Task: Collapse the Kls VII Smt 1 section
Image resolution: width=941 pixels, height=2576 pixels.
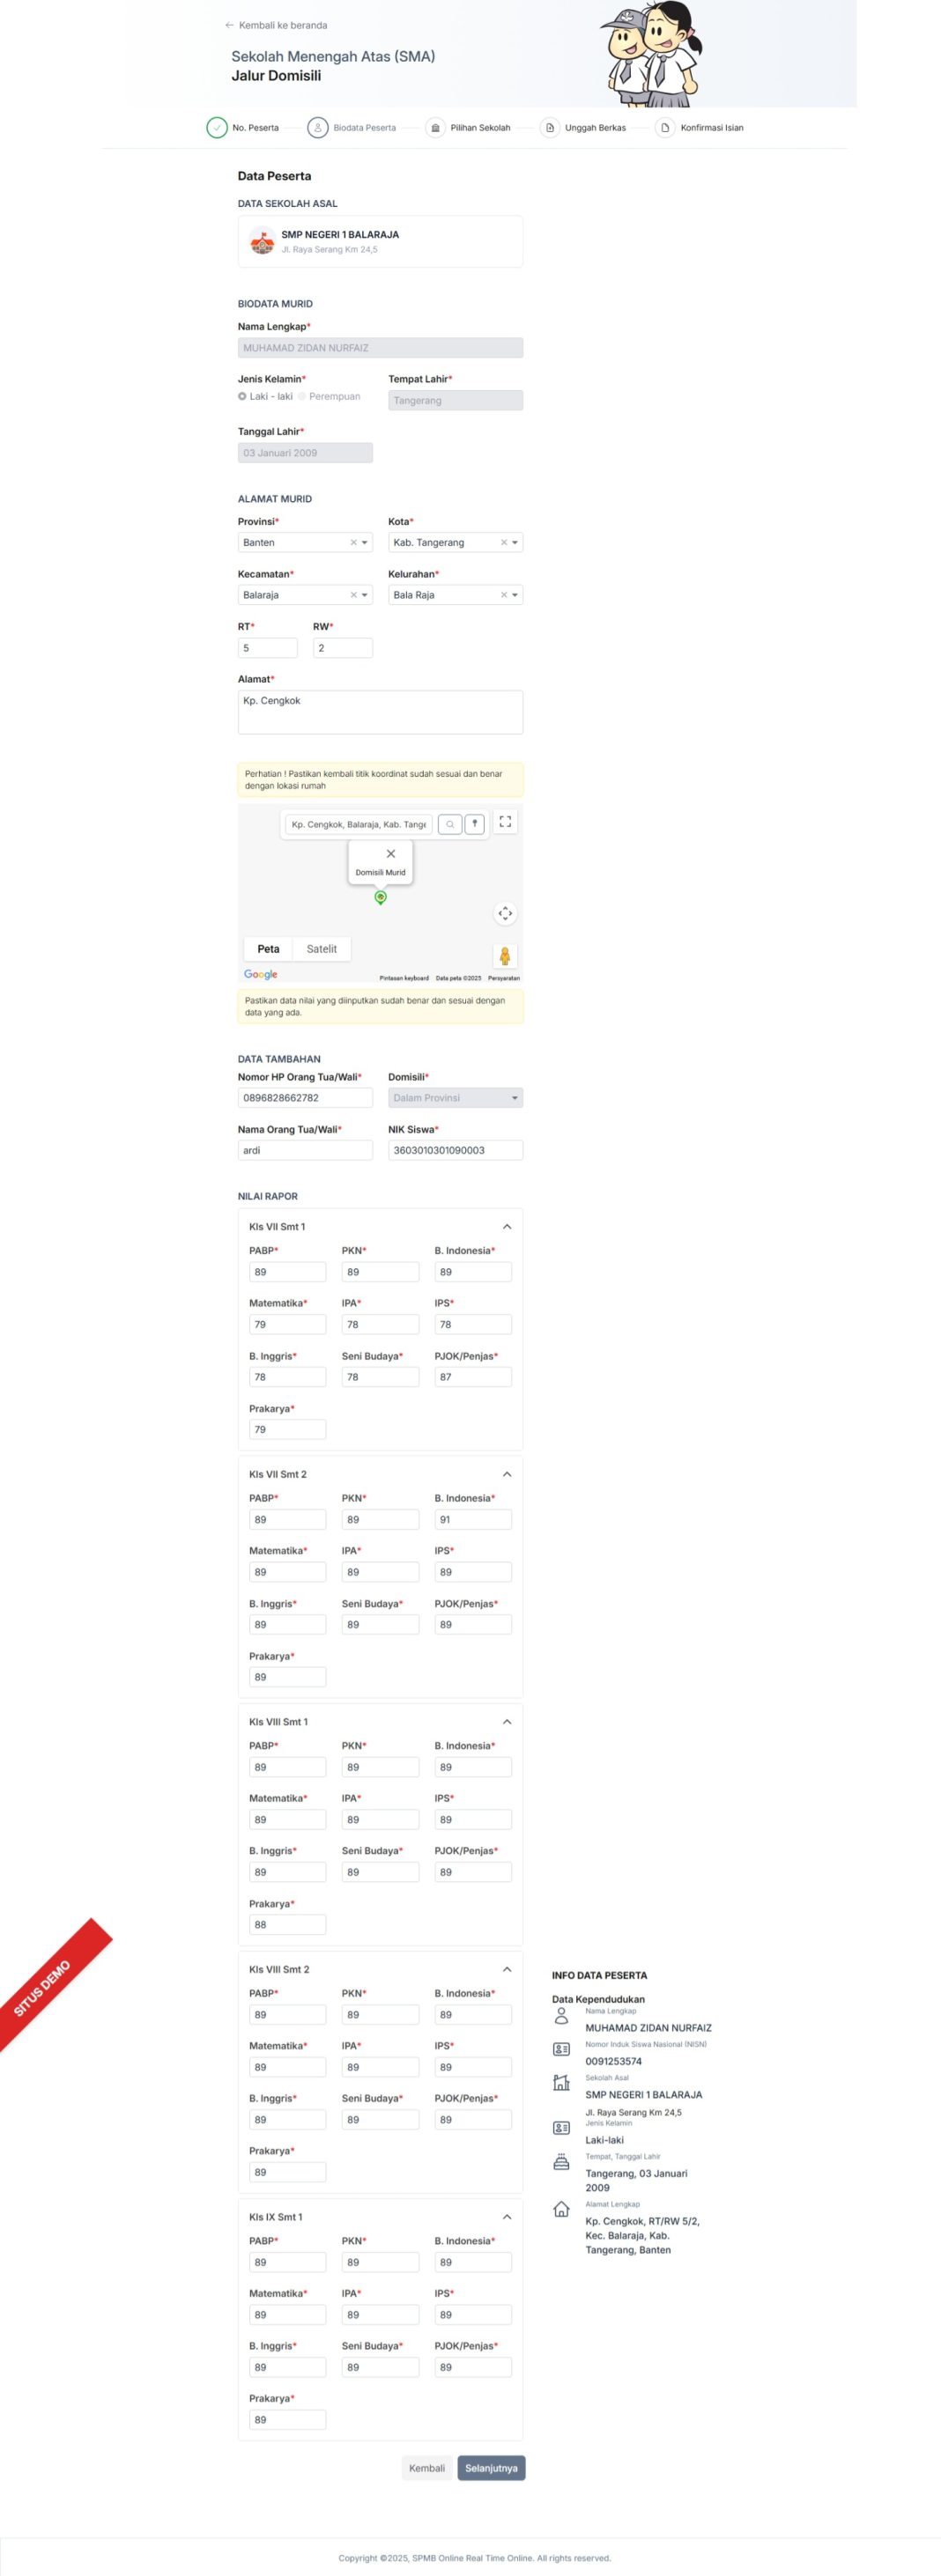Action: click(x=507, y=1227)
